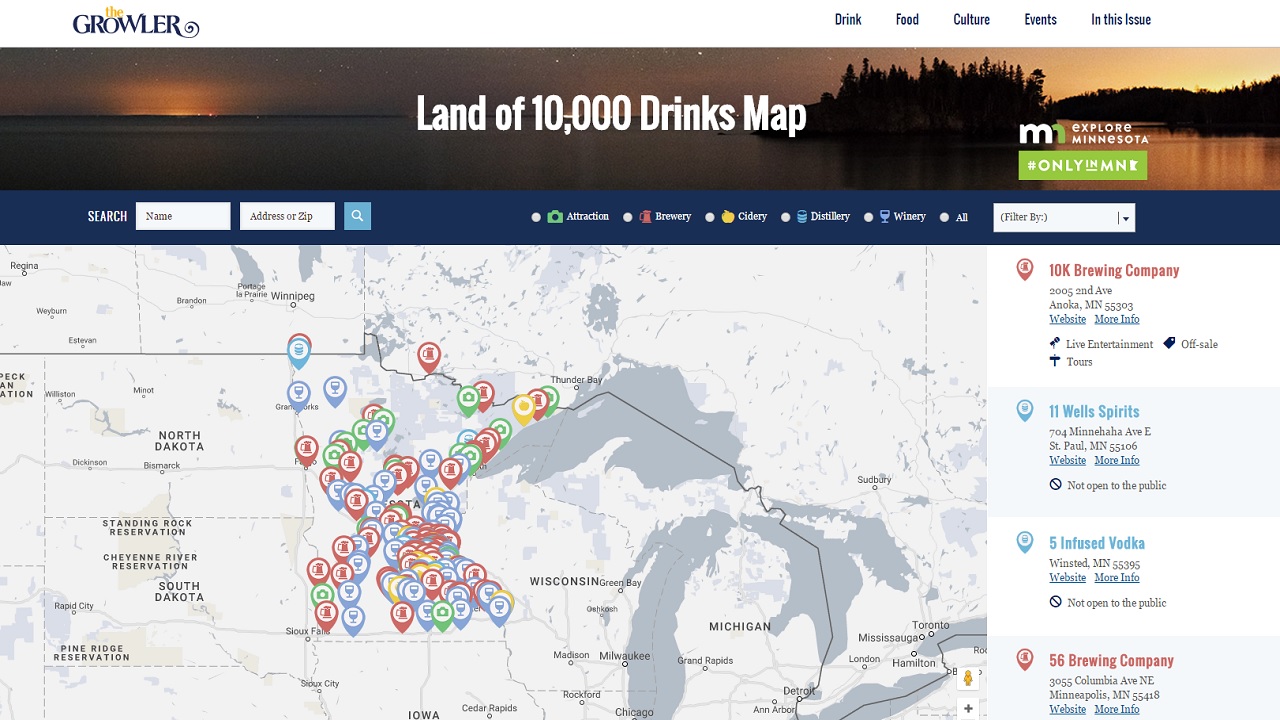Select the wine glass Winery icon
This screenshot has width=1280, height=720.
pos(885,216)
